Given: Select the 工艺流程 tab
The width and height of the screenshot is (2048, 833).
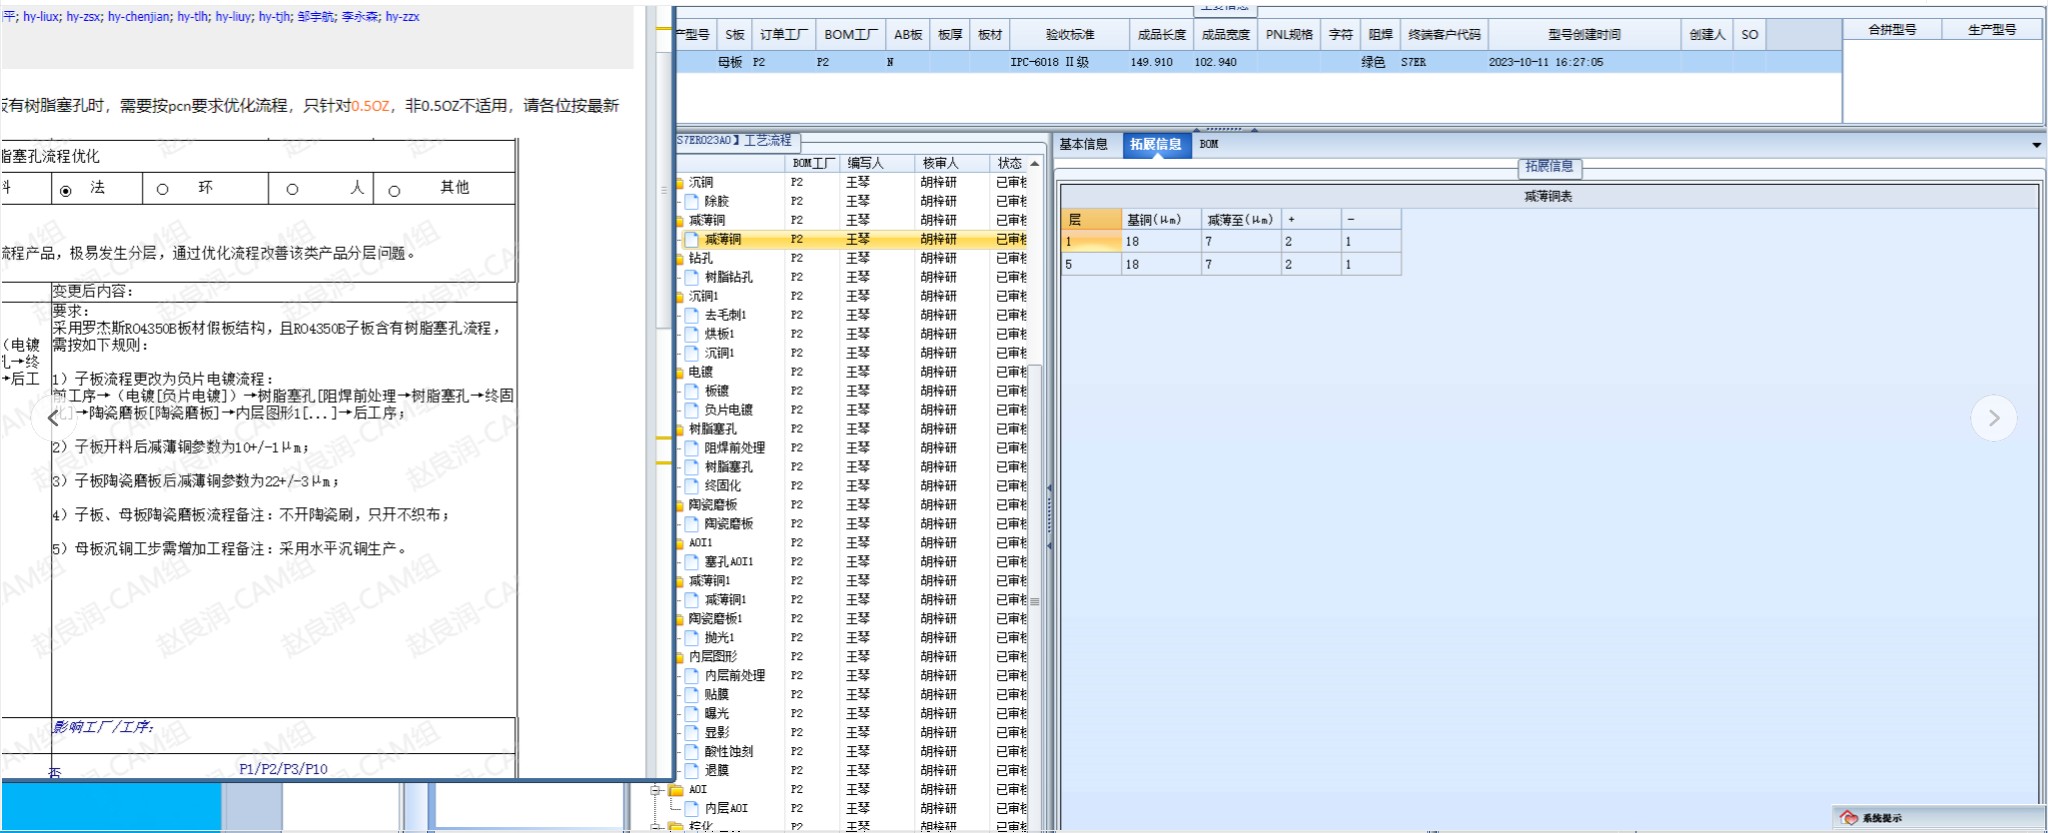Looking at the screenshot, I should pos(738,141).
